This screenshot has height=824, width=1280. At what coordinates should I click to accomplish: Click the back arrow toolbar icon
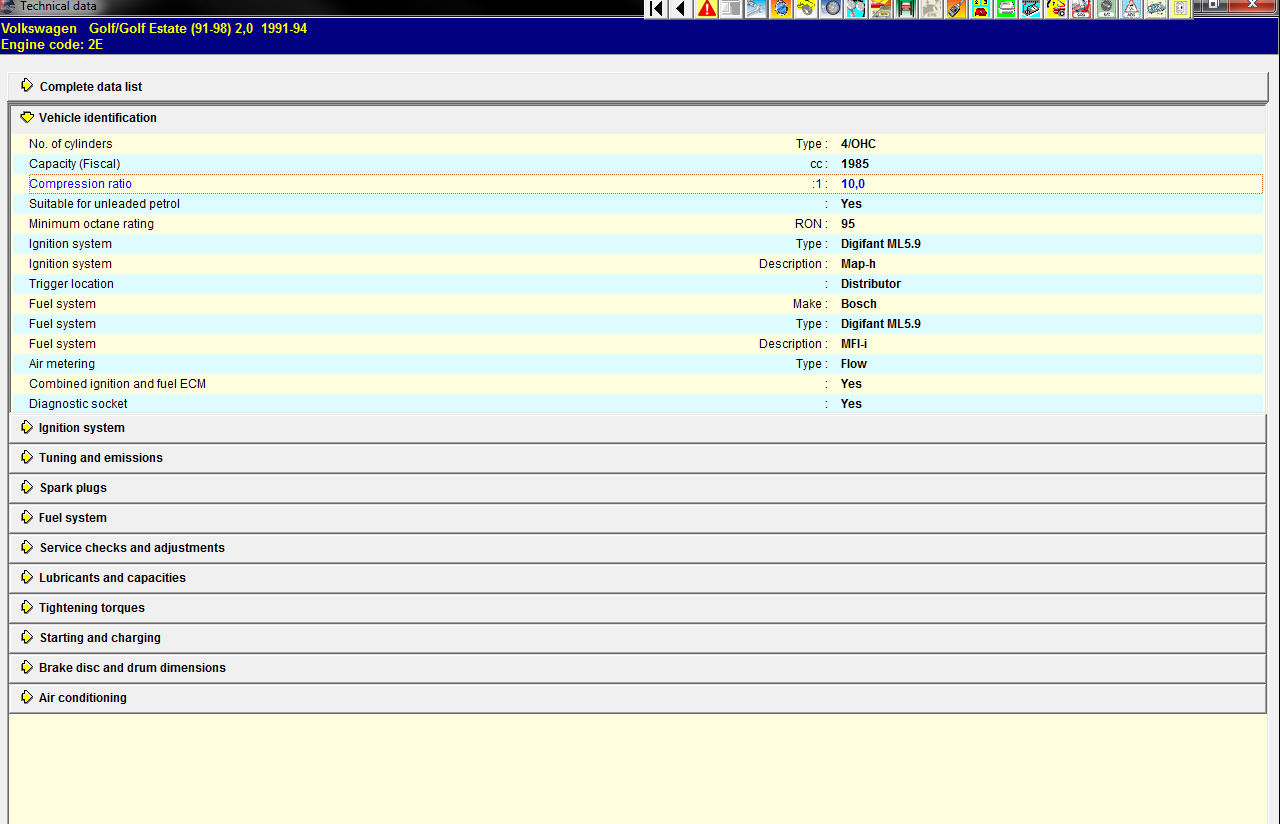[681, 9]
